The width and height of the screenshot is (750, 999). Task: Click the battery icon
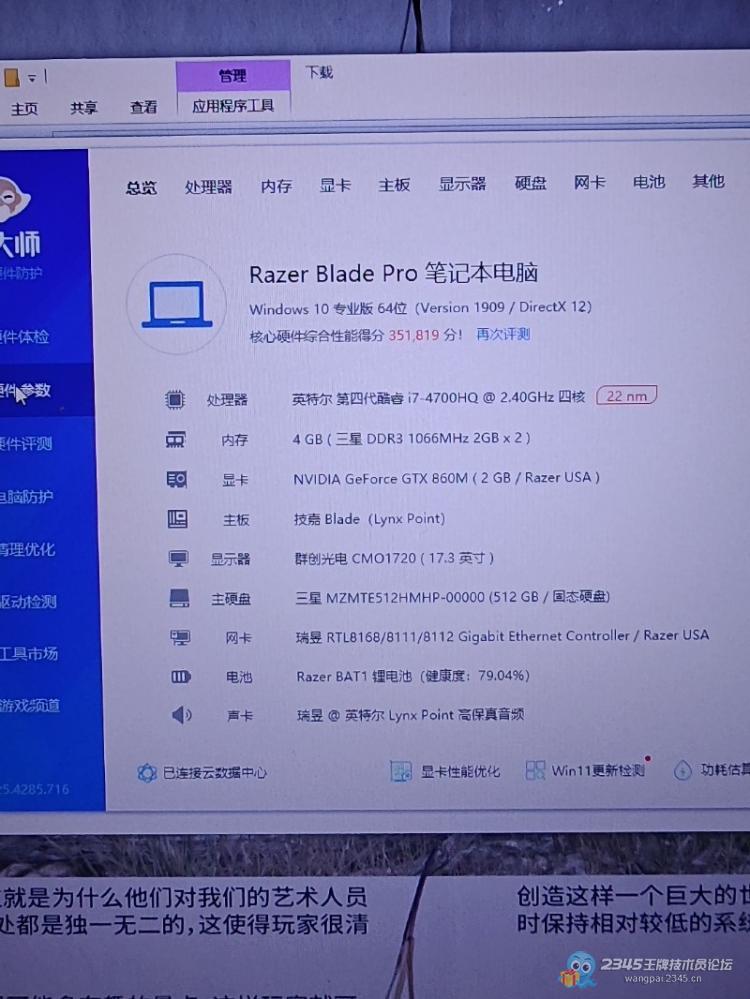[x=180, y=677]
